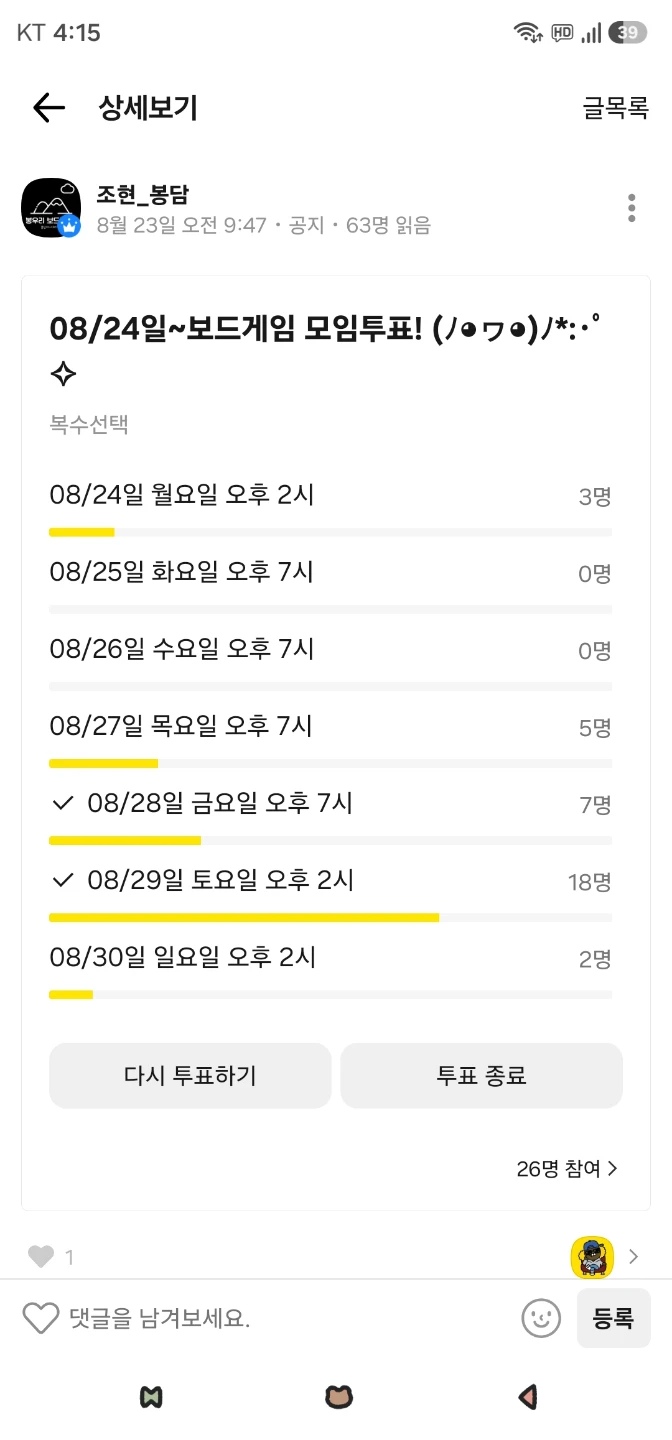The height and width of the screenshot is (1440, 672).
Task: Tap the 등록 submit button
Action: 613,1318
